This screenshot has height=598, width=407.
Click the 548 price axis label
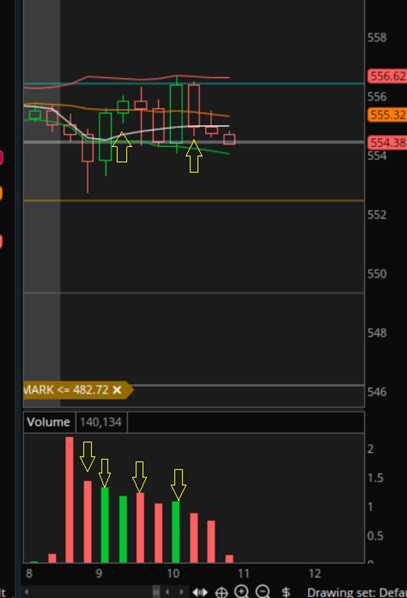coord(377,333)
